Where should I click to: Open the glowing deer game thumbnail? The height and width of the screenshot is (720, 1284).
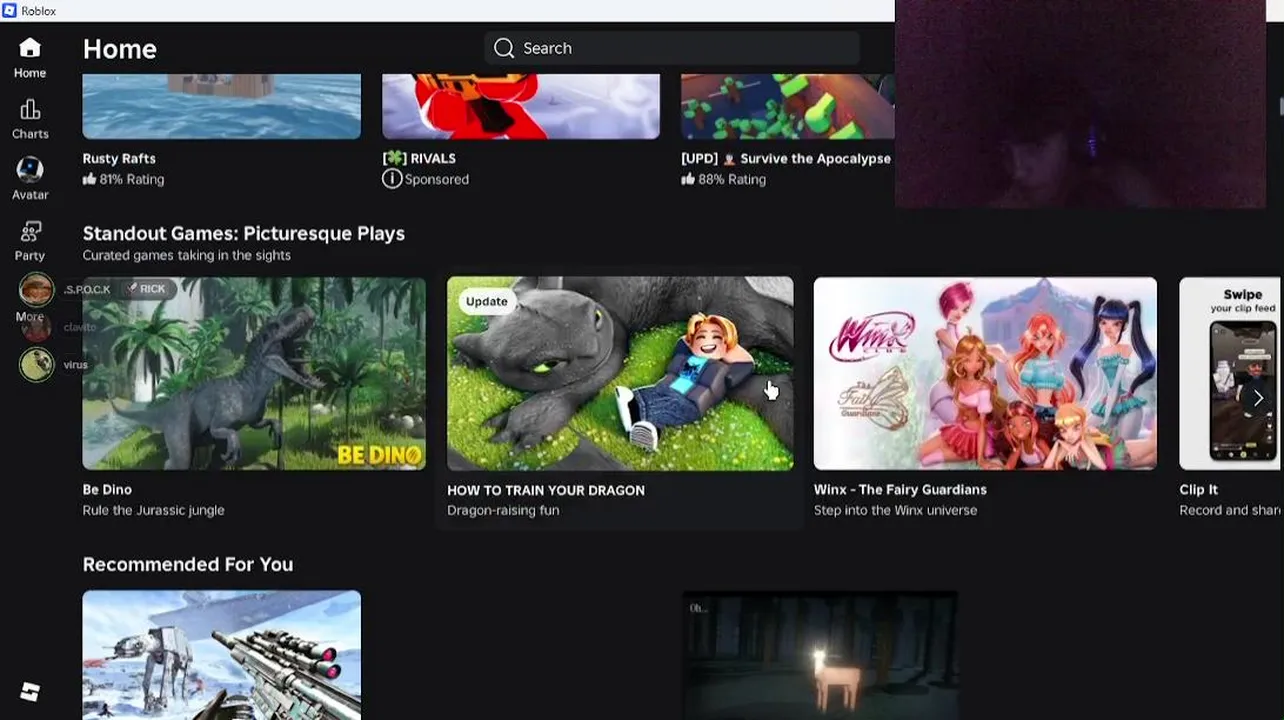pyautogui.click(x=821, y=655)
